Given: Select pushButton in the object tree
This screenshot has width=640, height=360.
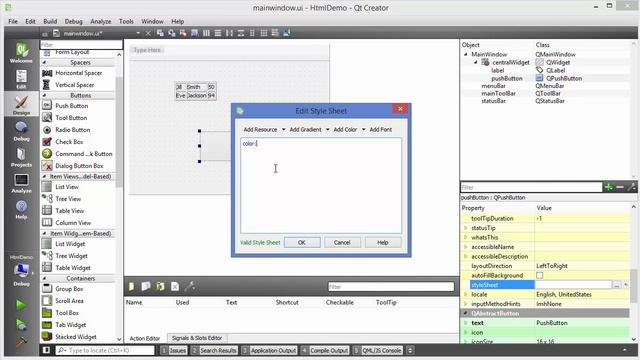Looking at the screenshot, I should (507, 78).
